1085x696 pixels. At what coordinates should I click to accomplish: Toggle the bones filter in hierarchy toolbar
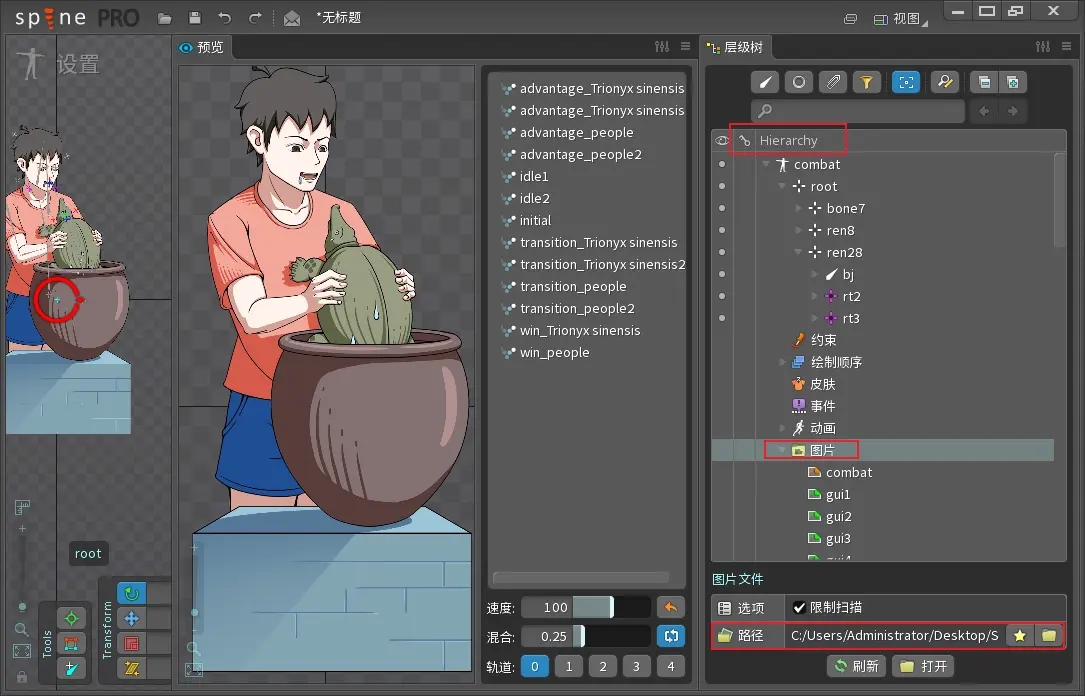765,82
